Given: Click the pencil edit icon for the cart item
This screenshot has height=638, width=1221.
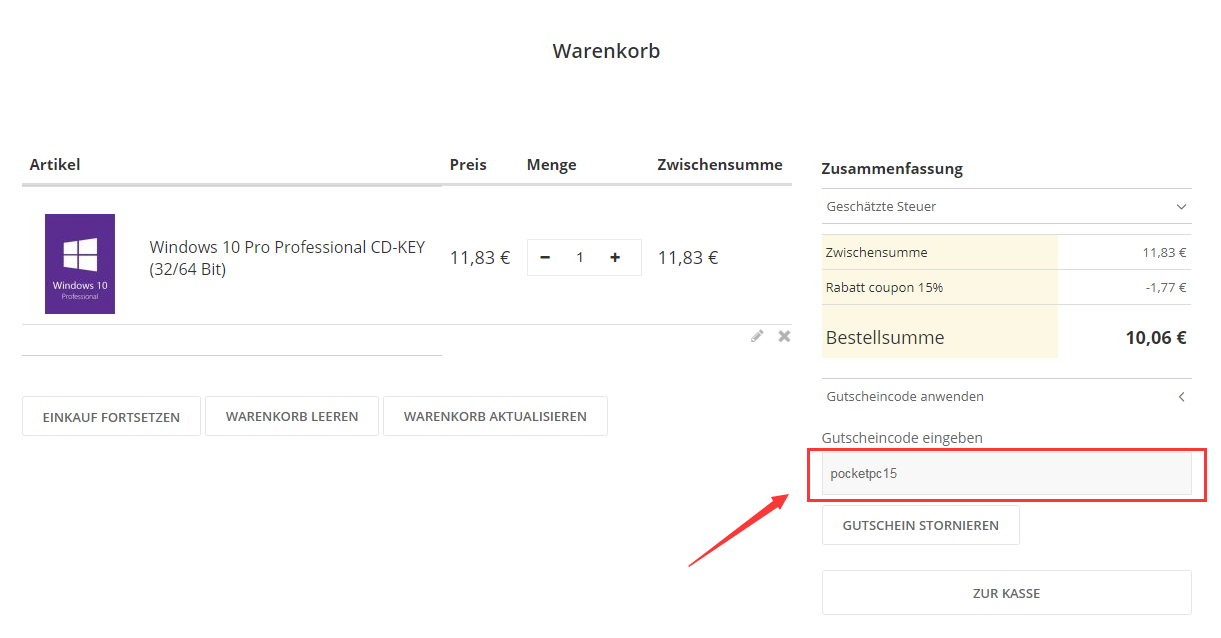Looking at the screenshot, I should point(757,336).
